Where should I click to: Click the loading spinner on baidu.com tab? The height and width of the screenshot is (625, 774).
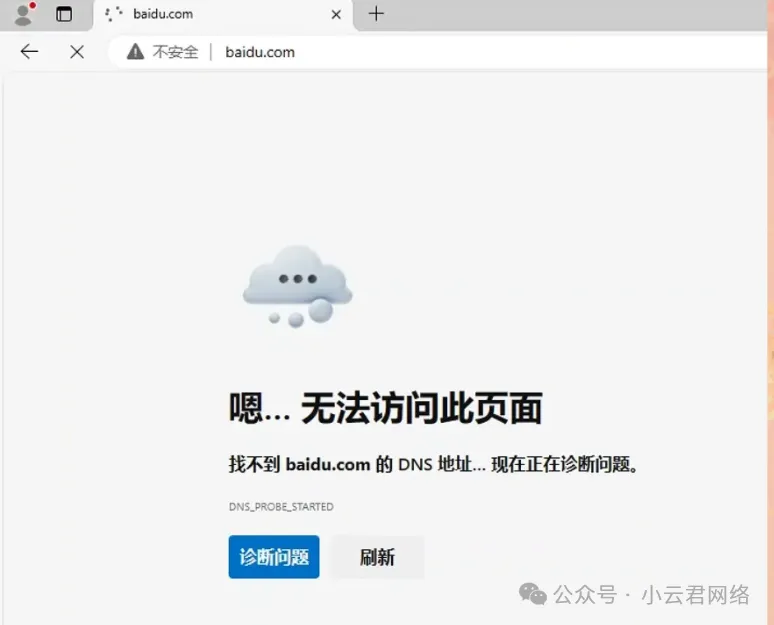point(114,14)
